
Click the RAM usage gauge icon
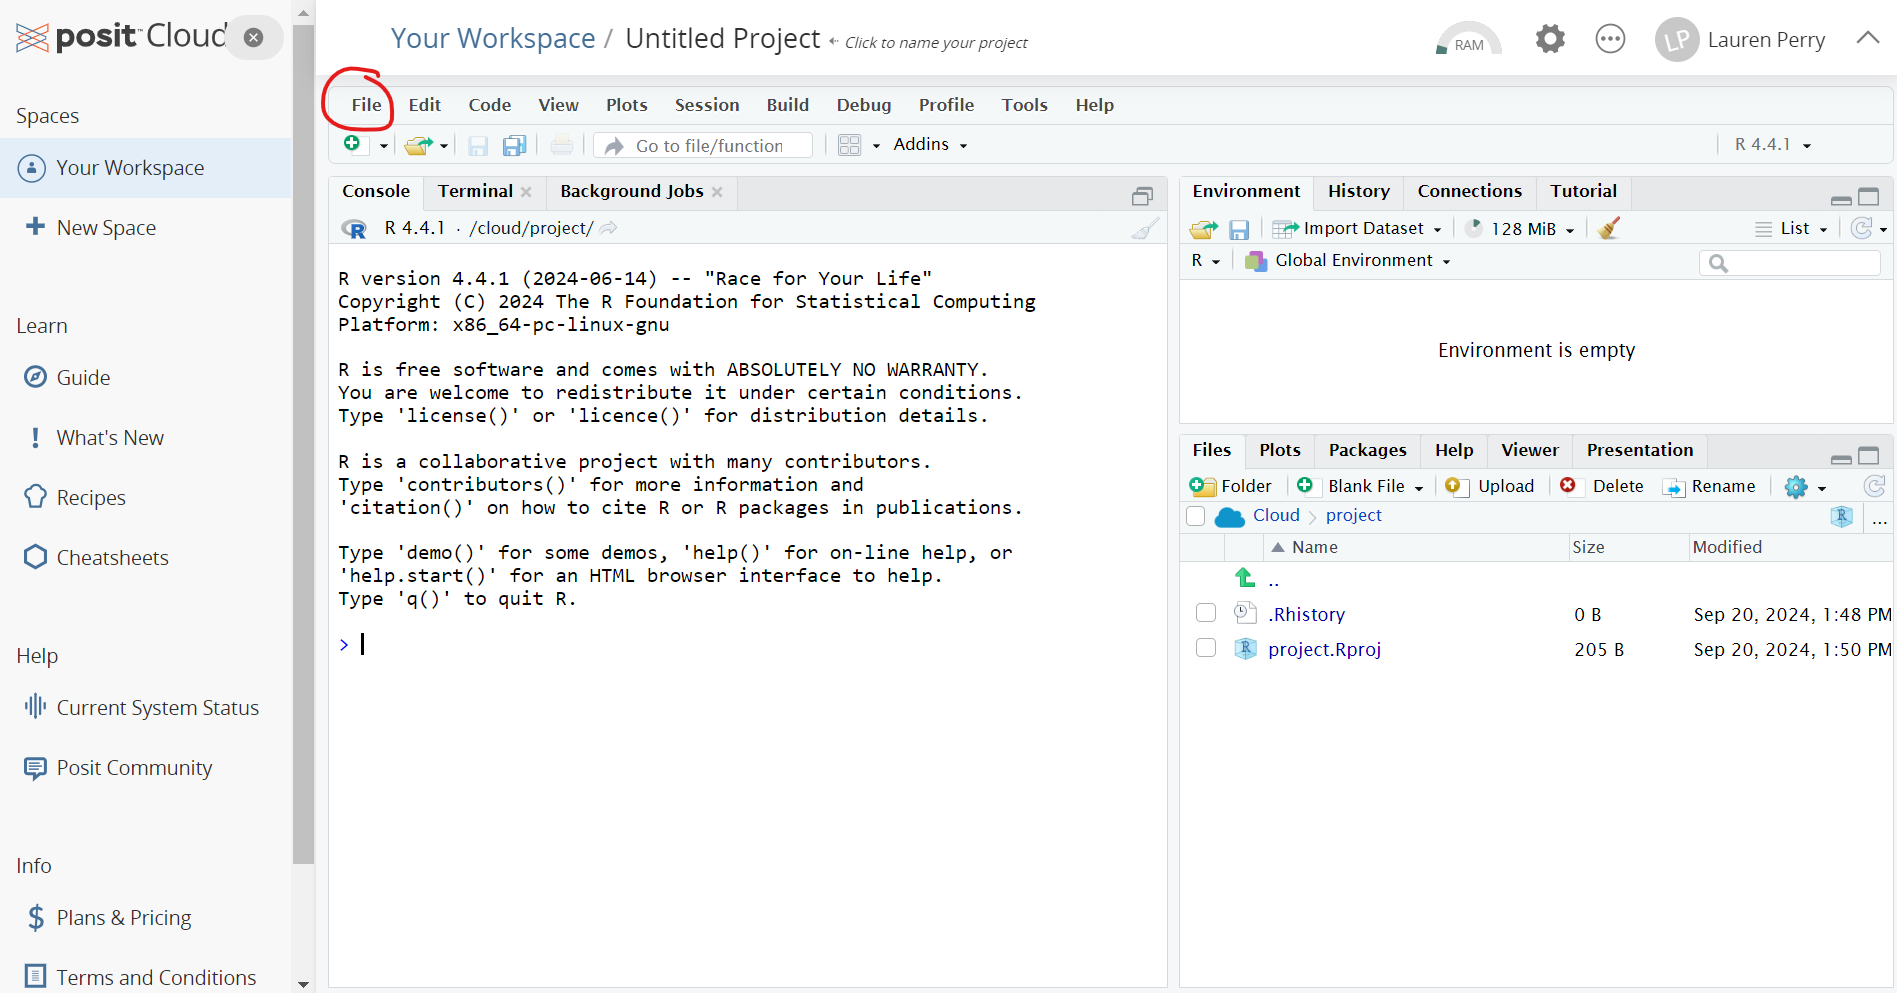point(1468,40)
